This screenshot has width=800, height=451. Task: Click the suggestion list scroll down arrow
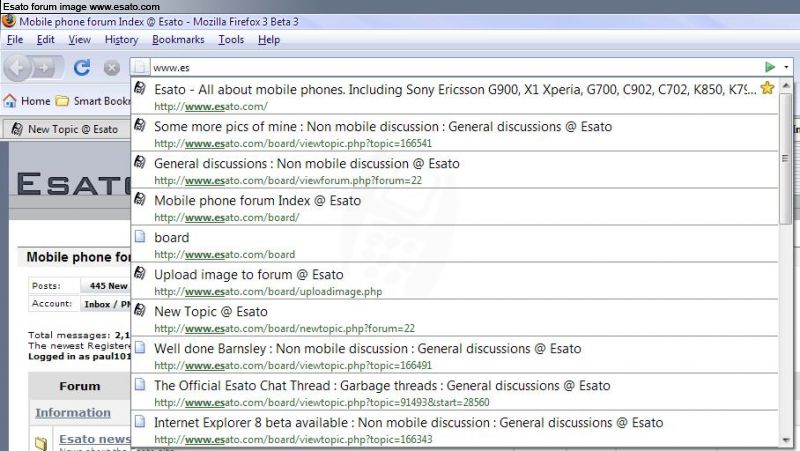(x=786, y=441)
